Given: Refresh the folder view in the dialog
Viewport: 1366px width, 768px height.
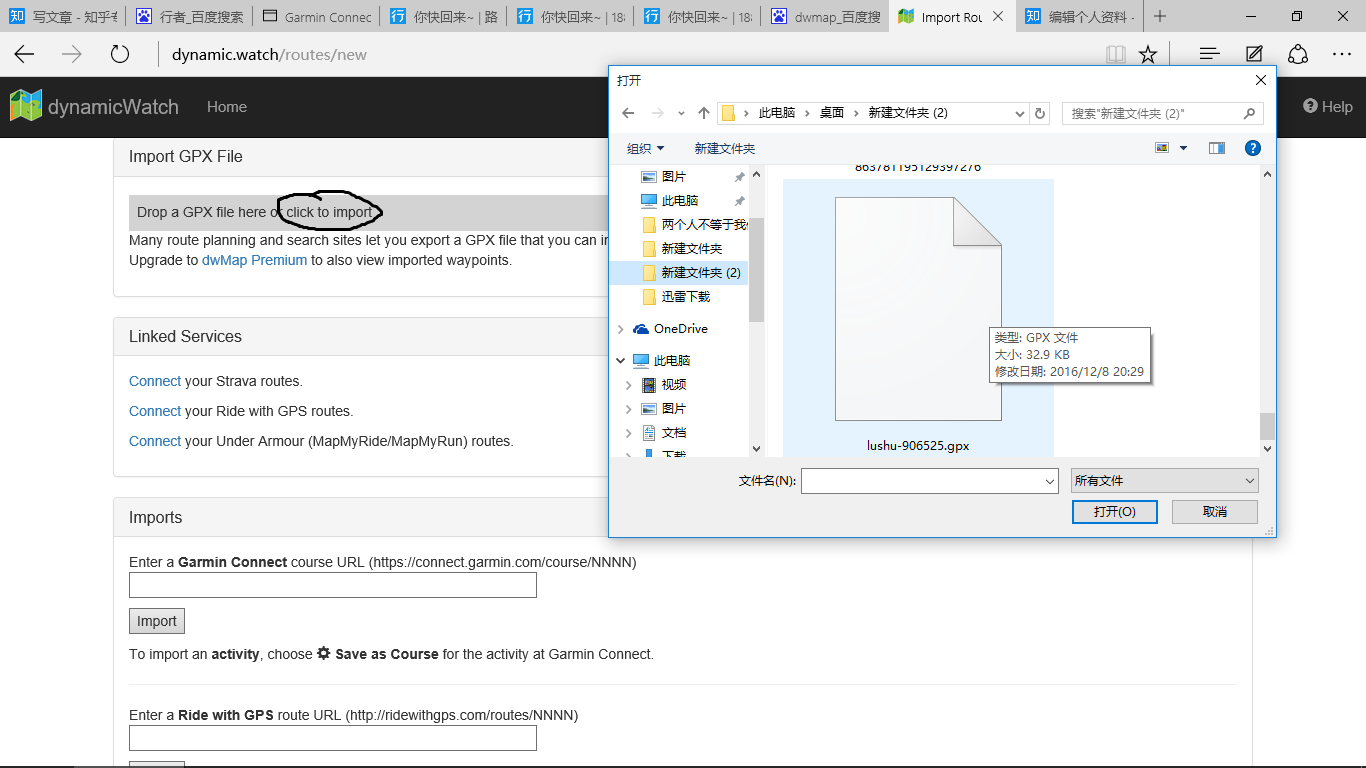Looking at the screenshot, I should 1040,113.
